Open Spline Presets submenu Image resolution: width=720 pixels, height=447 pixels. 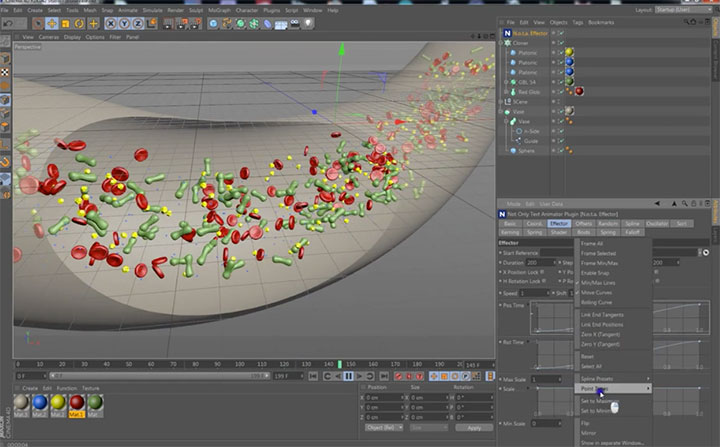coord(613,379)
